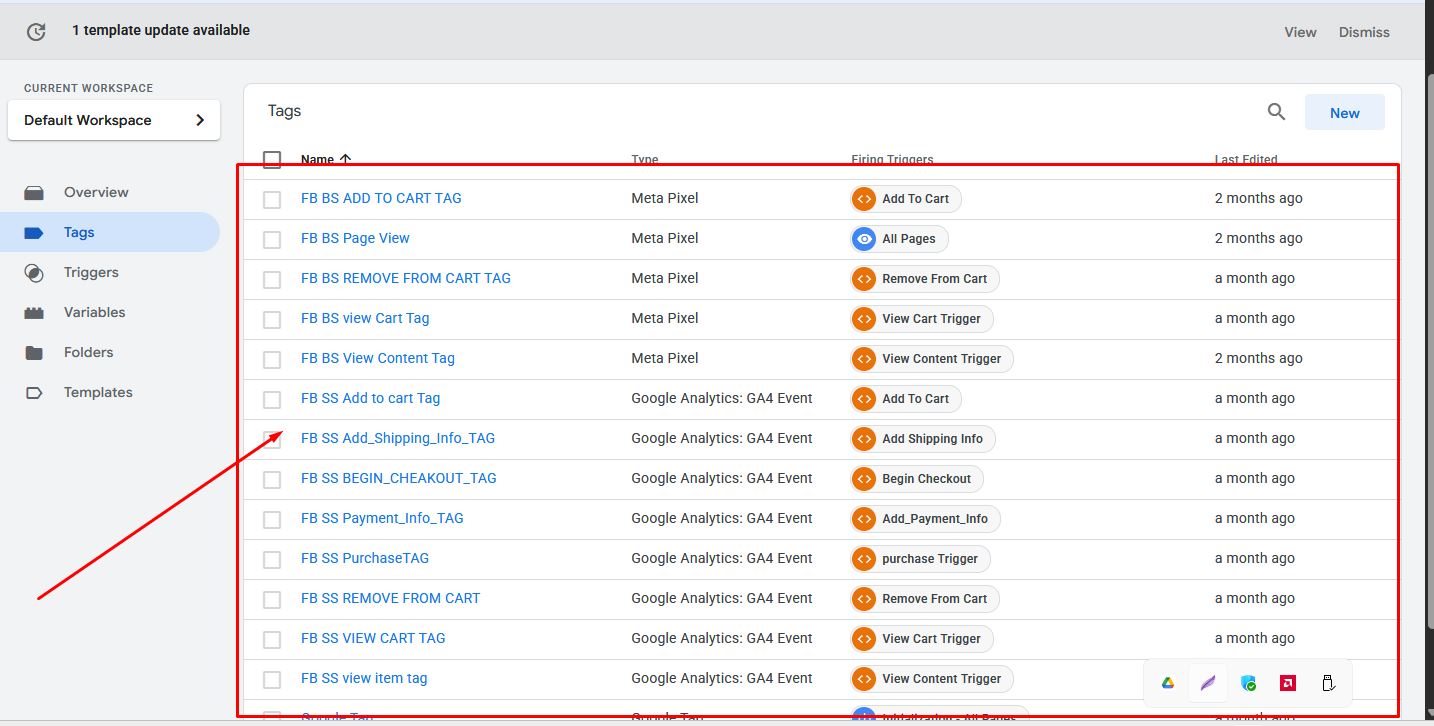Click 'a month ago' in FB SS Payment_Info_TAG row
The height and width of the screenshot is (726, 1434).
(x=1255, y=518)
